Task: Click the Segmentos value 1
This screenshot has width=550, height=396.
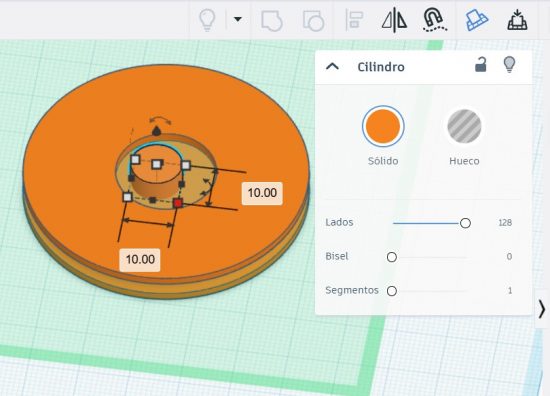Action: pos(510,290)
